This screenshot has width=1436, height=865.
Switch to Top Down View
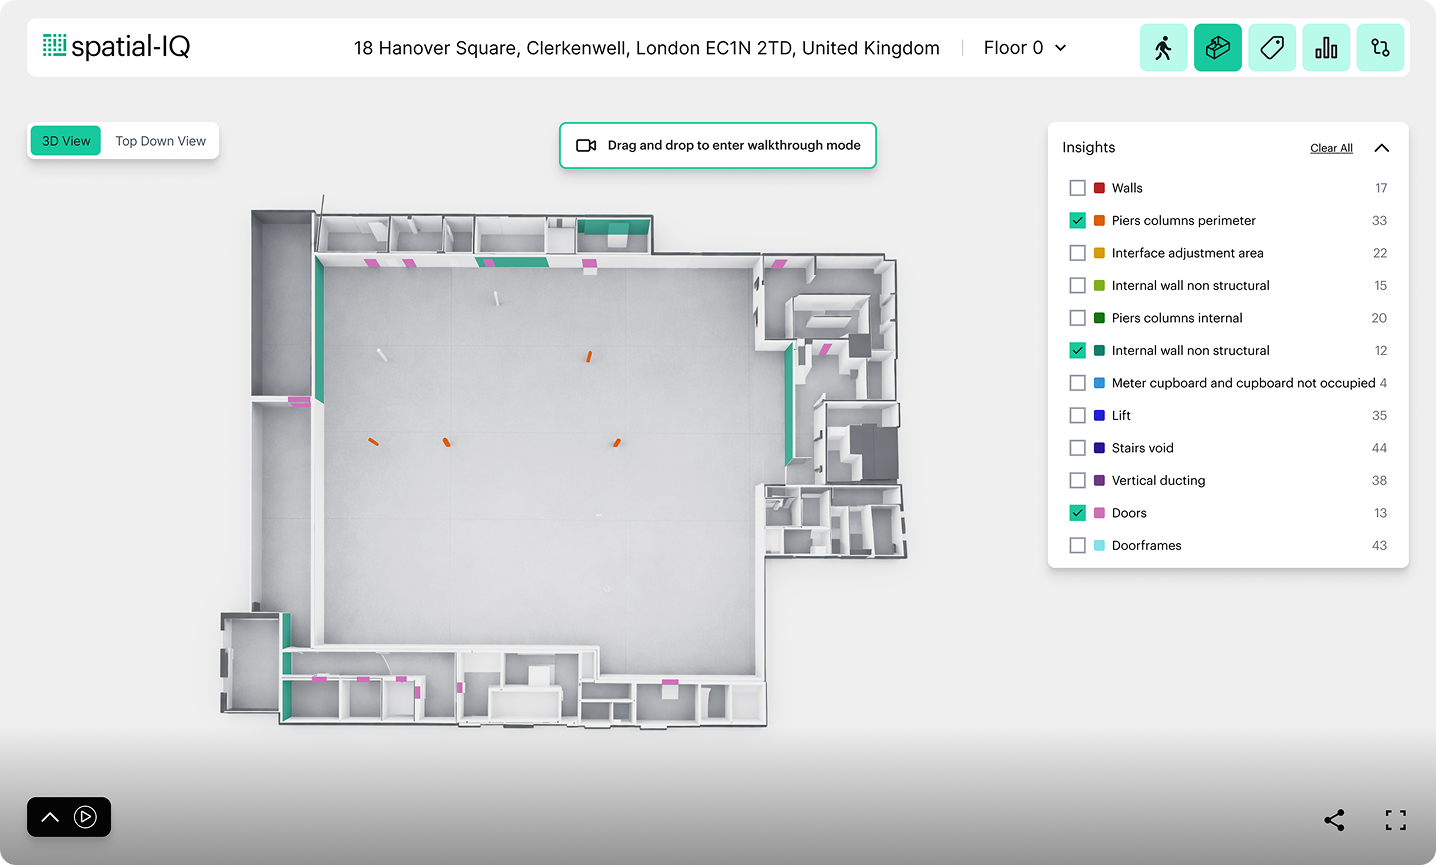pyautogui.click(x=160, y=141)
